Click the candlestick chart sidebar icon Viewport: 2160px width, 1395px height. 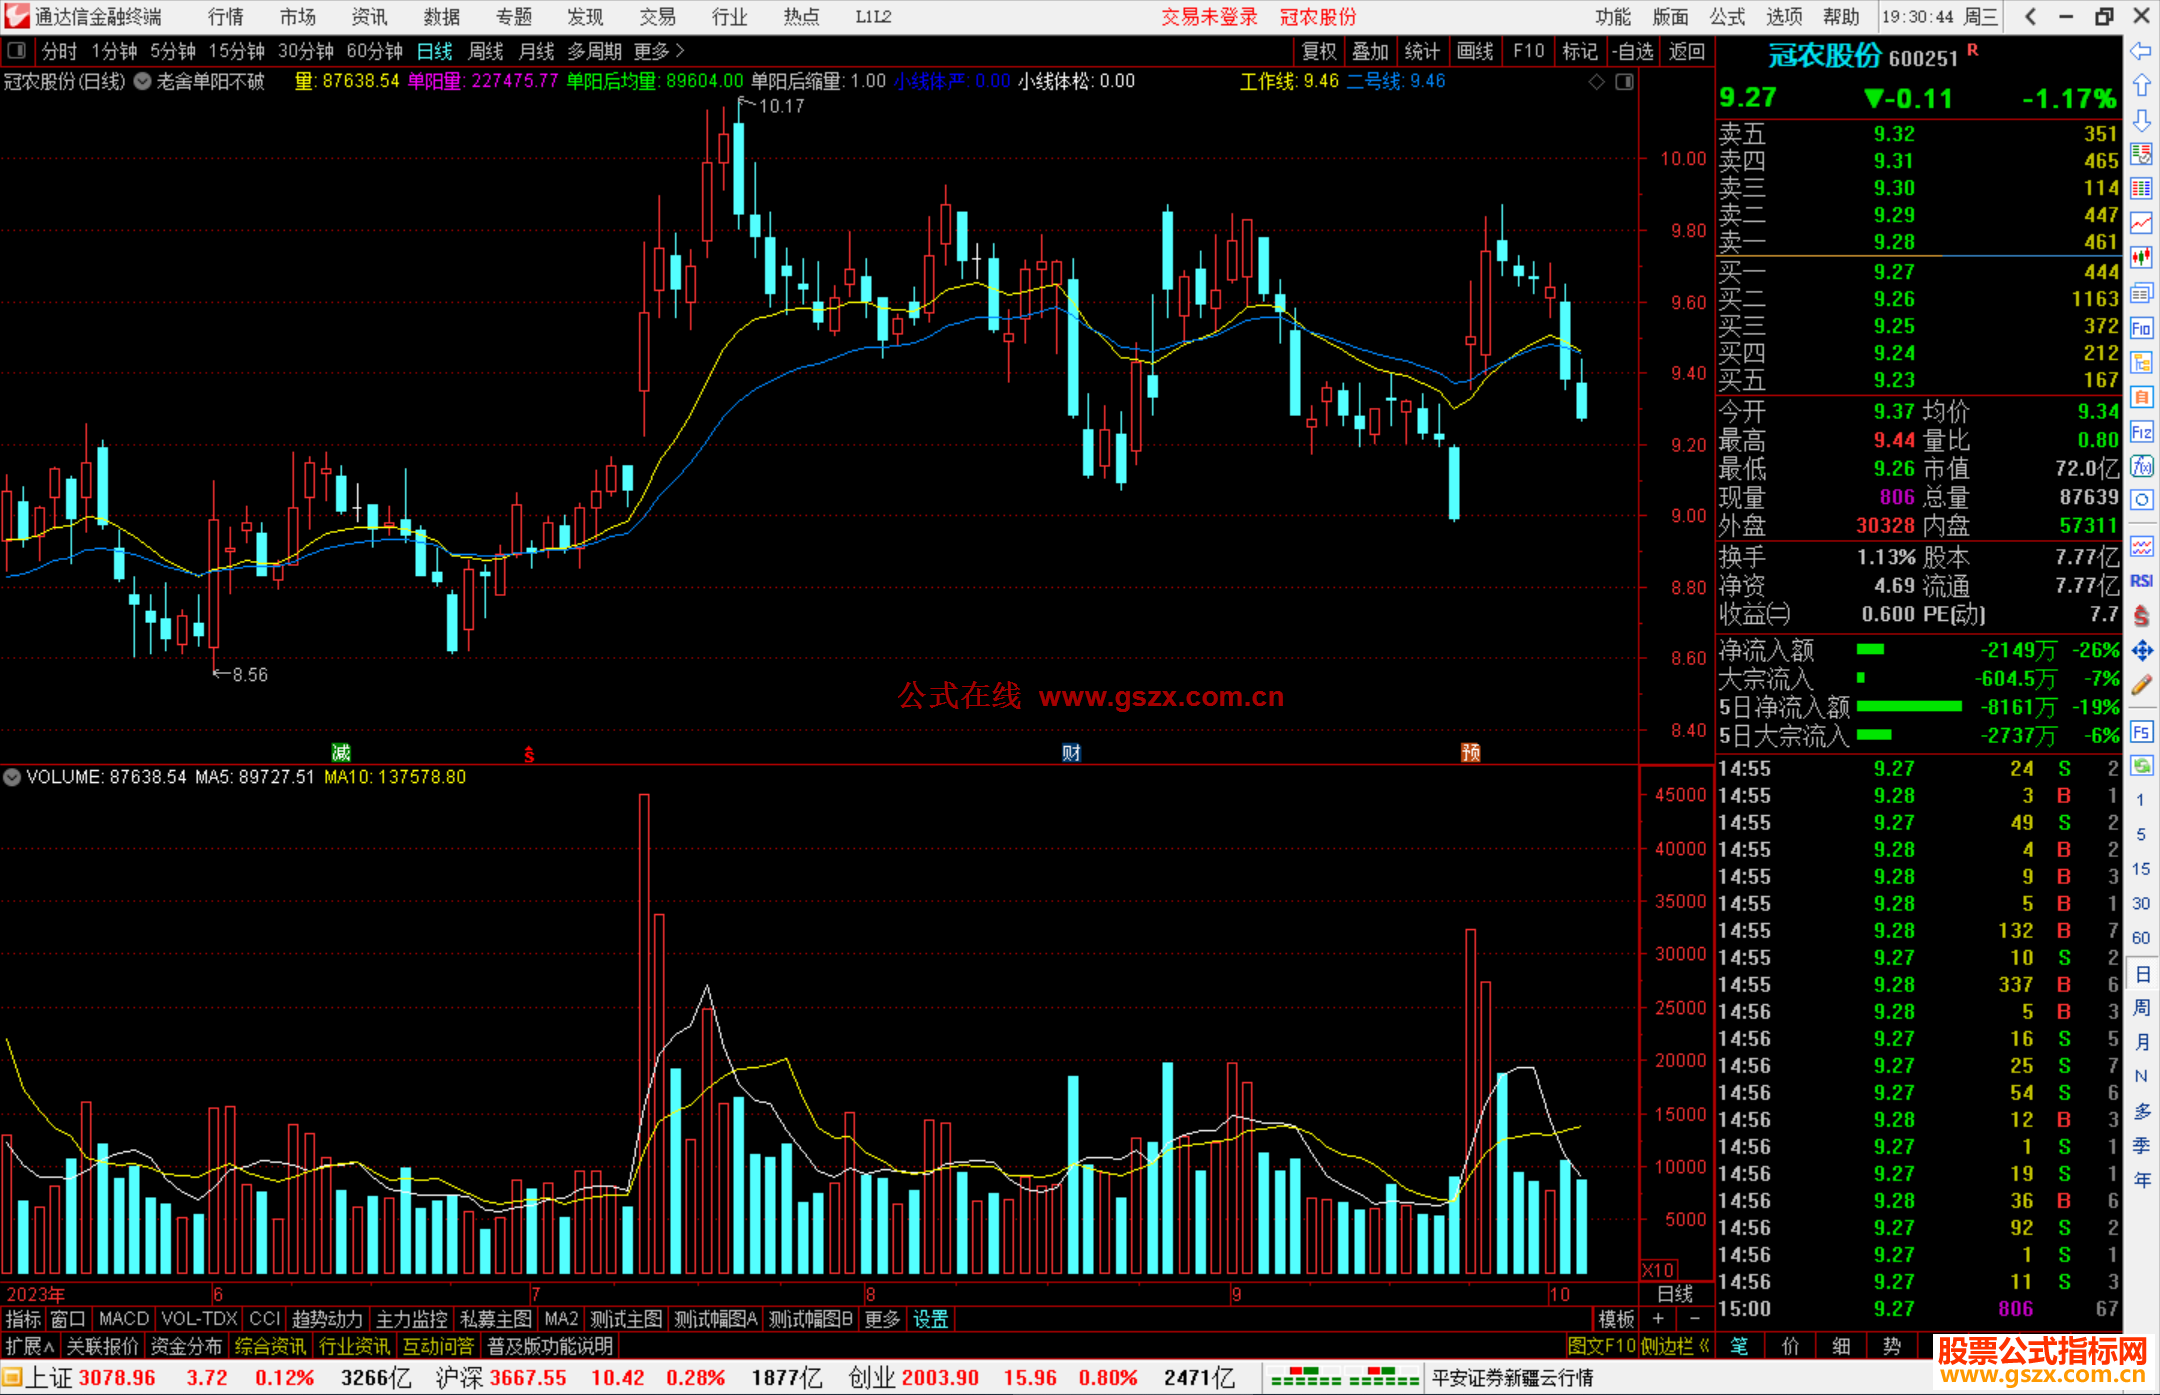tap(2141, 258)
